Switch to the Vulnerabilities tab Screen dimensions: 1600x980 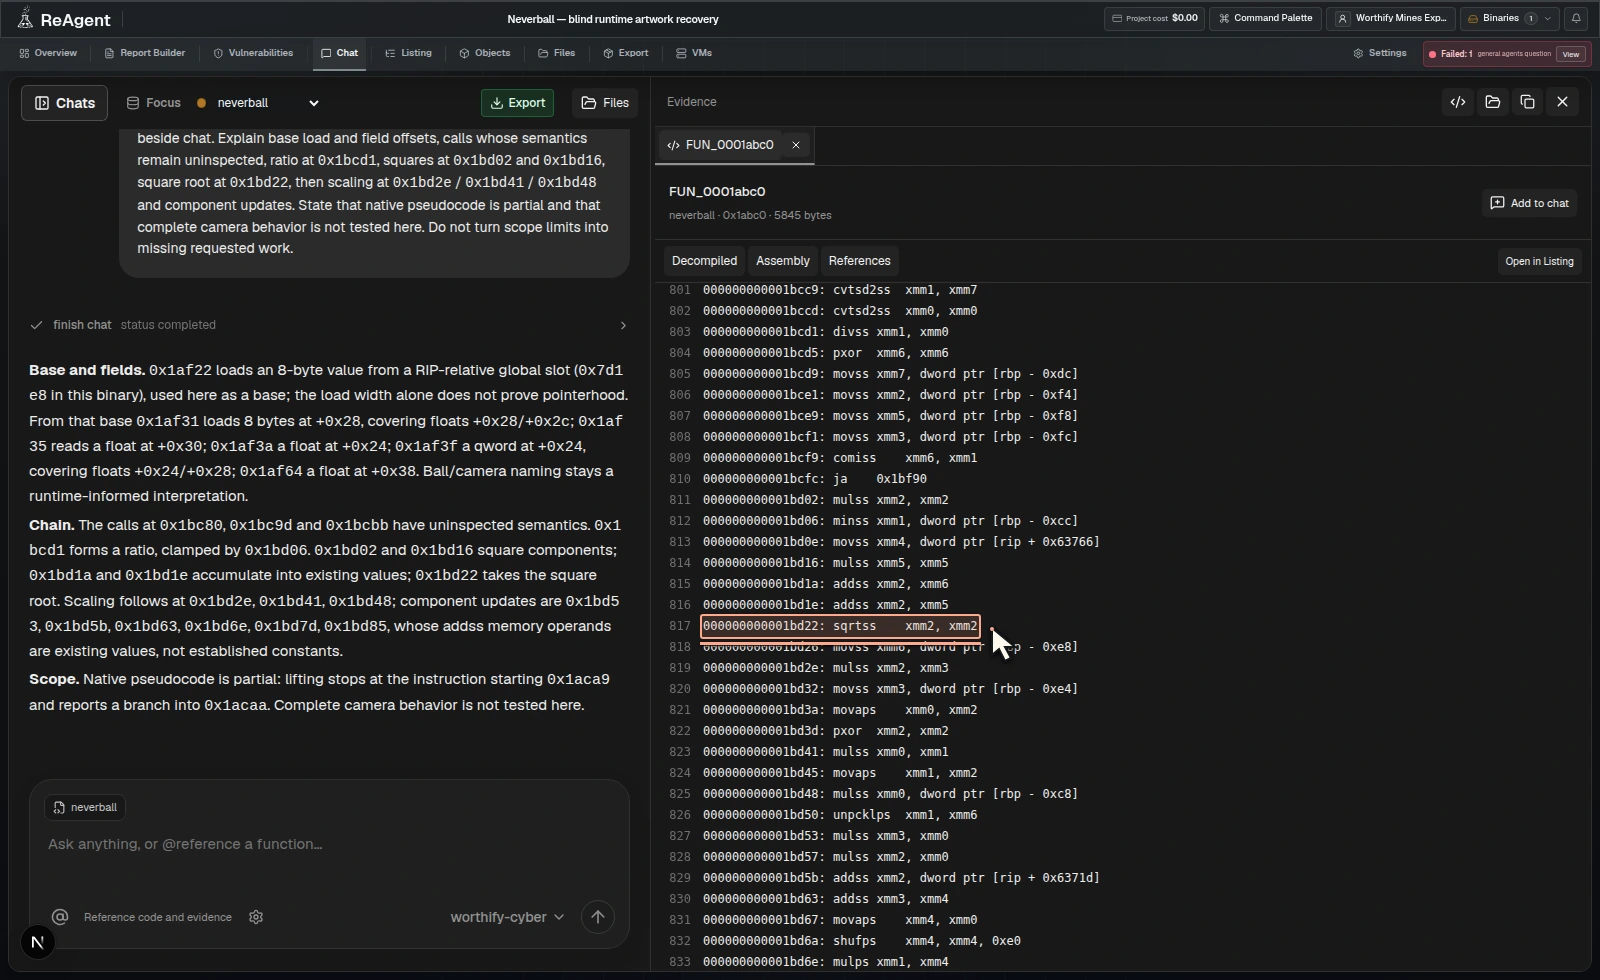tap(253, 53)
